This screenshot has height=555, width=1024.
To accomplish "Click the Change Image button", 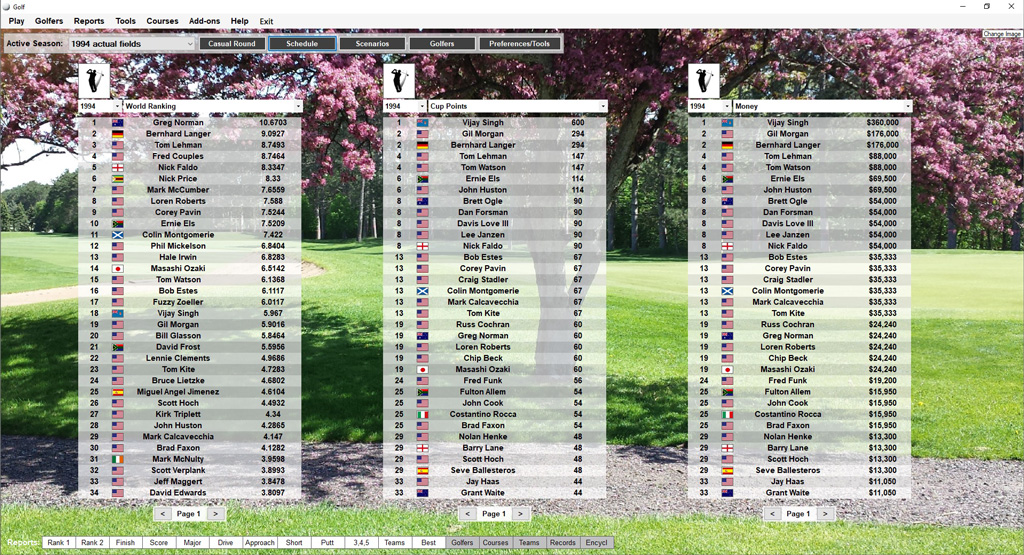I will [1002, 34].
